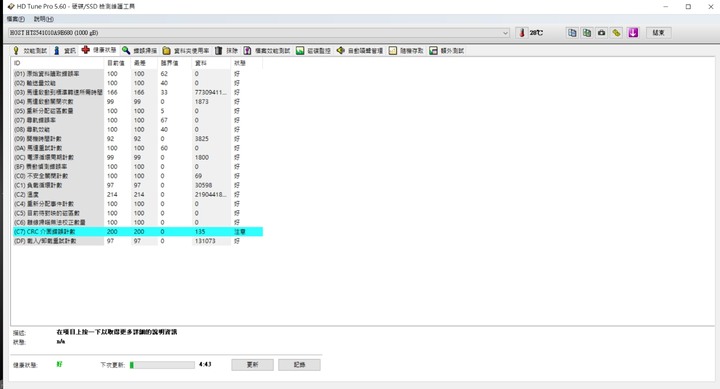Switch to the Disk Monitor tab
Viewport: 720px width, 389px height.
coord(313,51)
